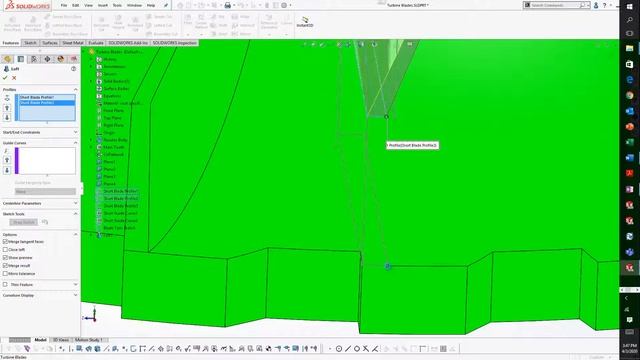Expand Start/End Constraints section
Screen dimensions: 640x360
(76, 132)
